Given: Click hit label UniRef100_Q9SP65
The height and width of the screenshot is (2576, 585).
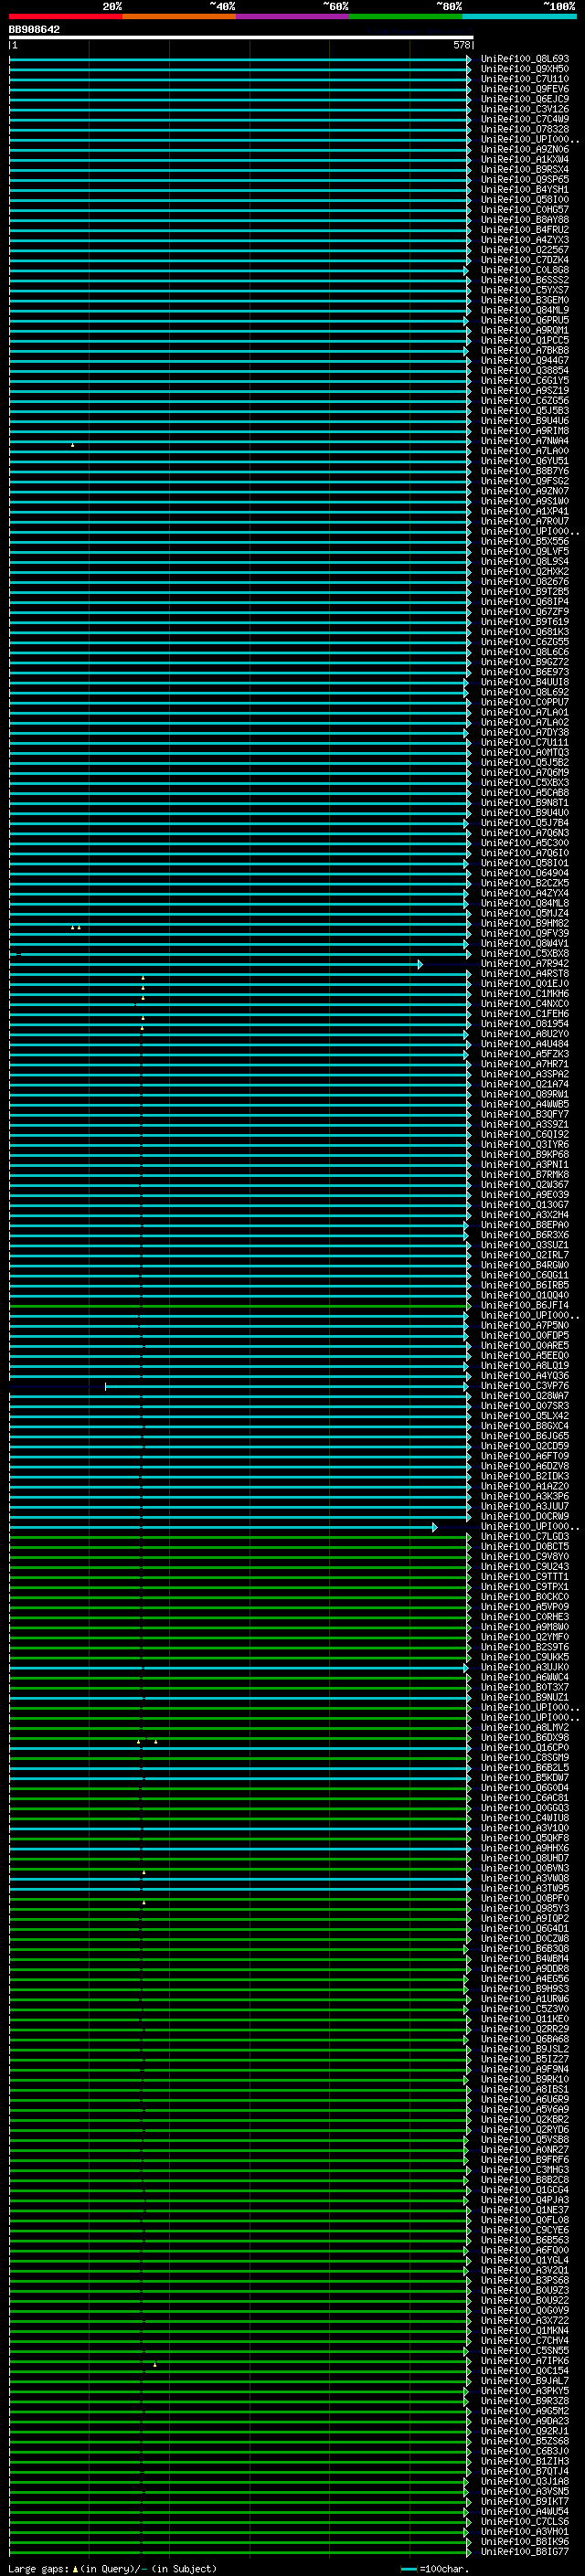Looking at the screenshot, I should 525,179.
